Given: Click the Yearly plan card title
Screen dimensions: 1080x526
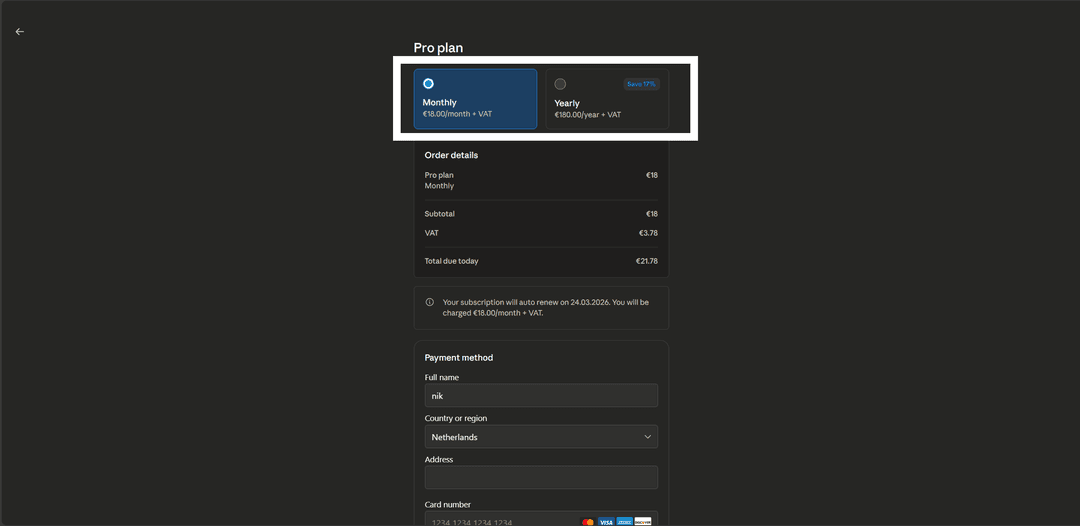Looking at the screenshot, I should point(567,103).
